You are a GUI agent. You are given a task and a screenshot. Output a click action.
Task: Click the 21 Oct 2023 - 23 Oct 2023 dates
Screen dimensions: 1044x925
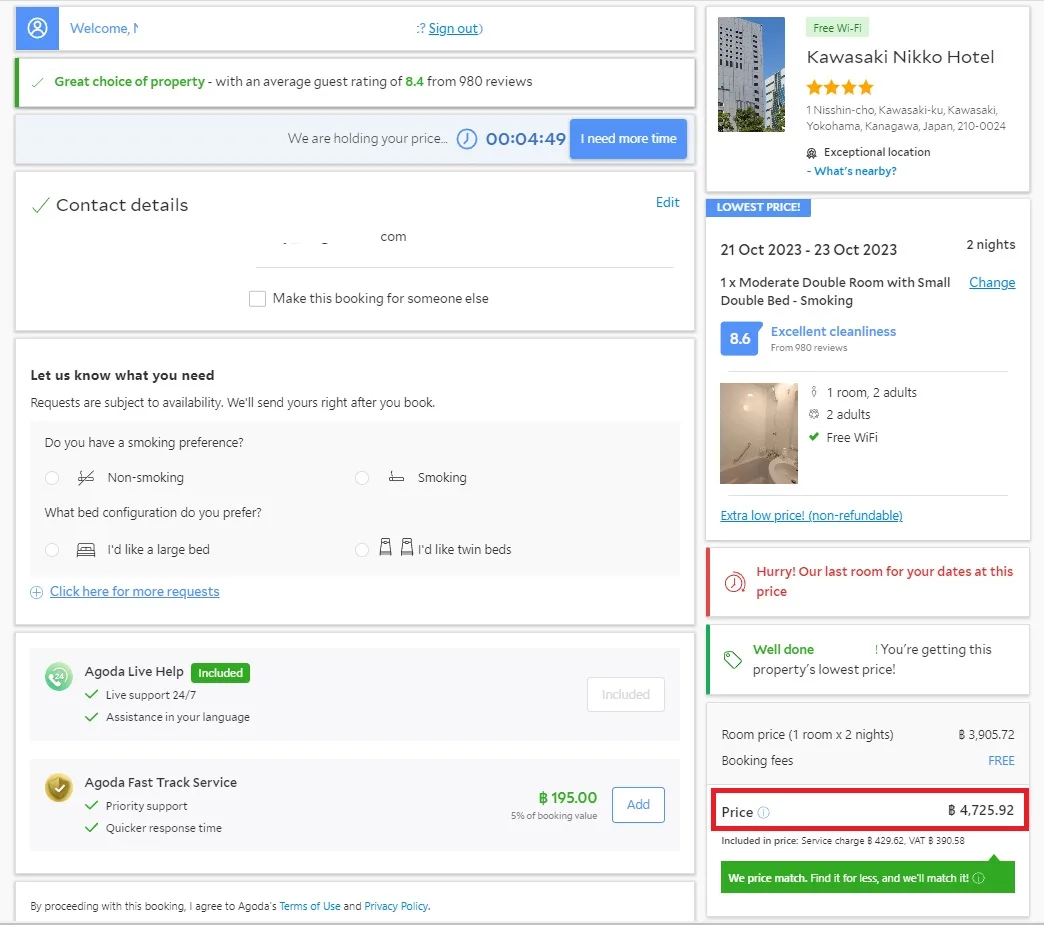pos(808,250)
